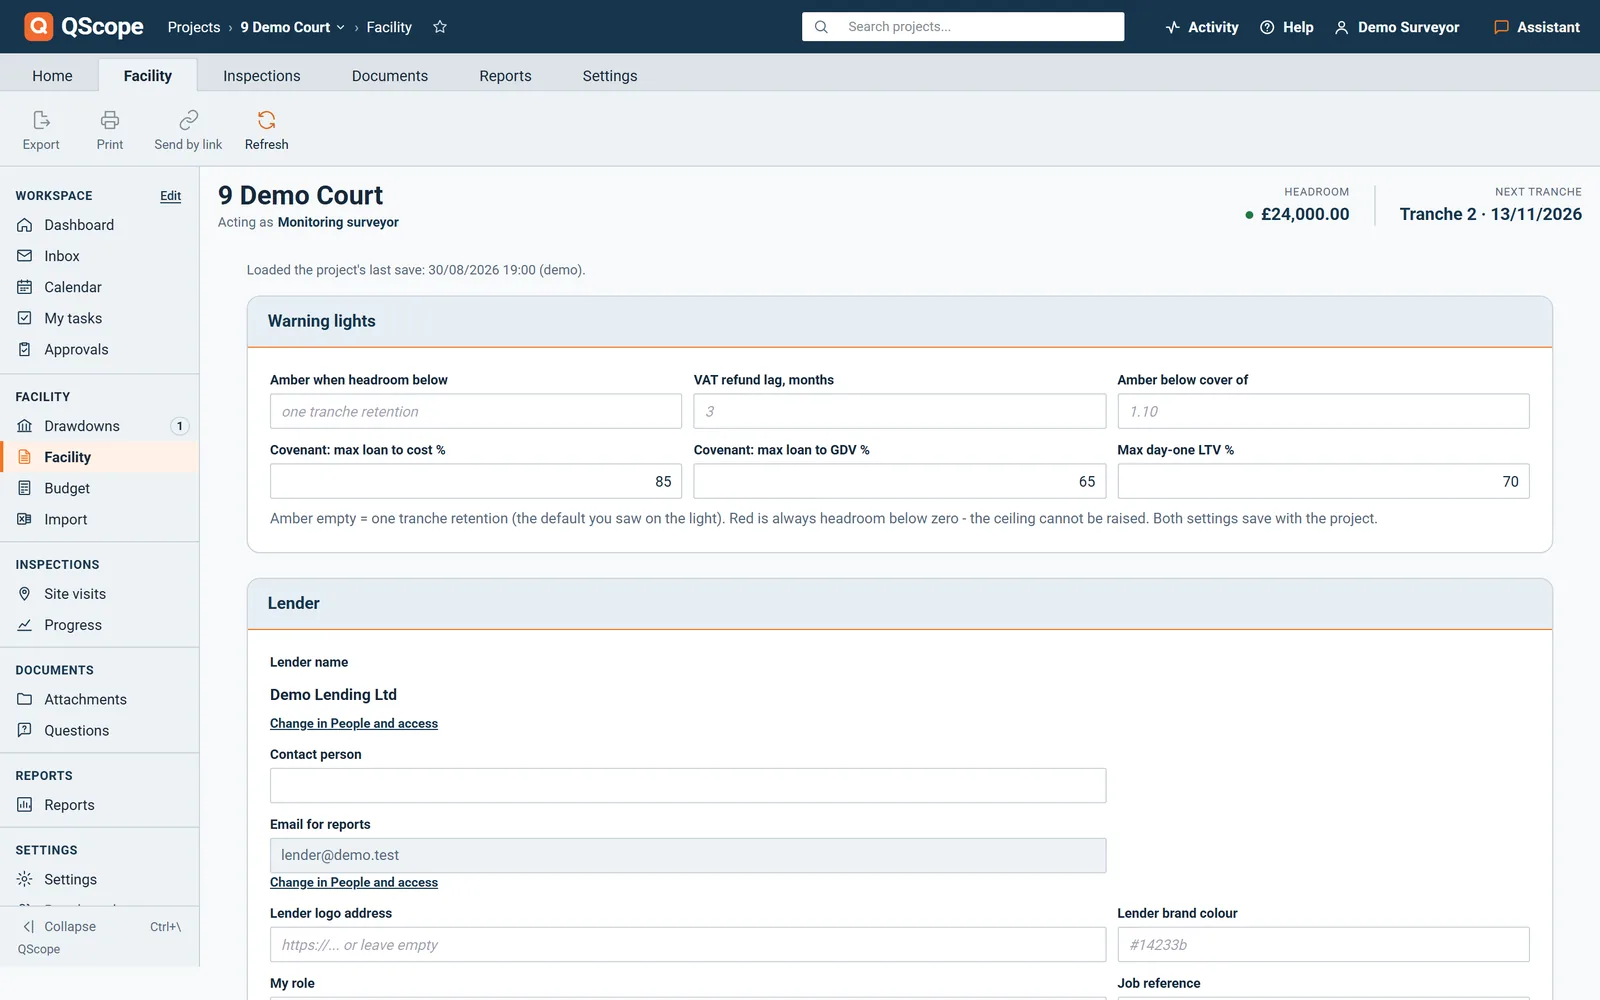
Task: Switch to the Documents tab
Action: [x=390, y=76]
